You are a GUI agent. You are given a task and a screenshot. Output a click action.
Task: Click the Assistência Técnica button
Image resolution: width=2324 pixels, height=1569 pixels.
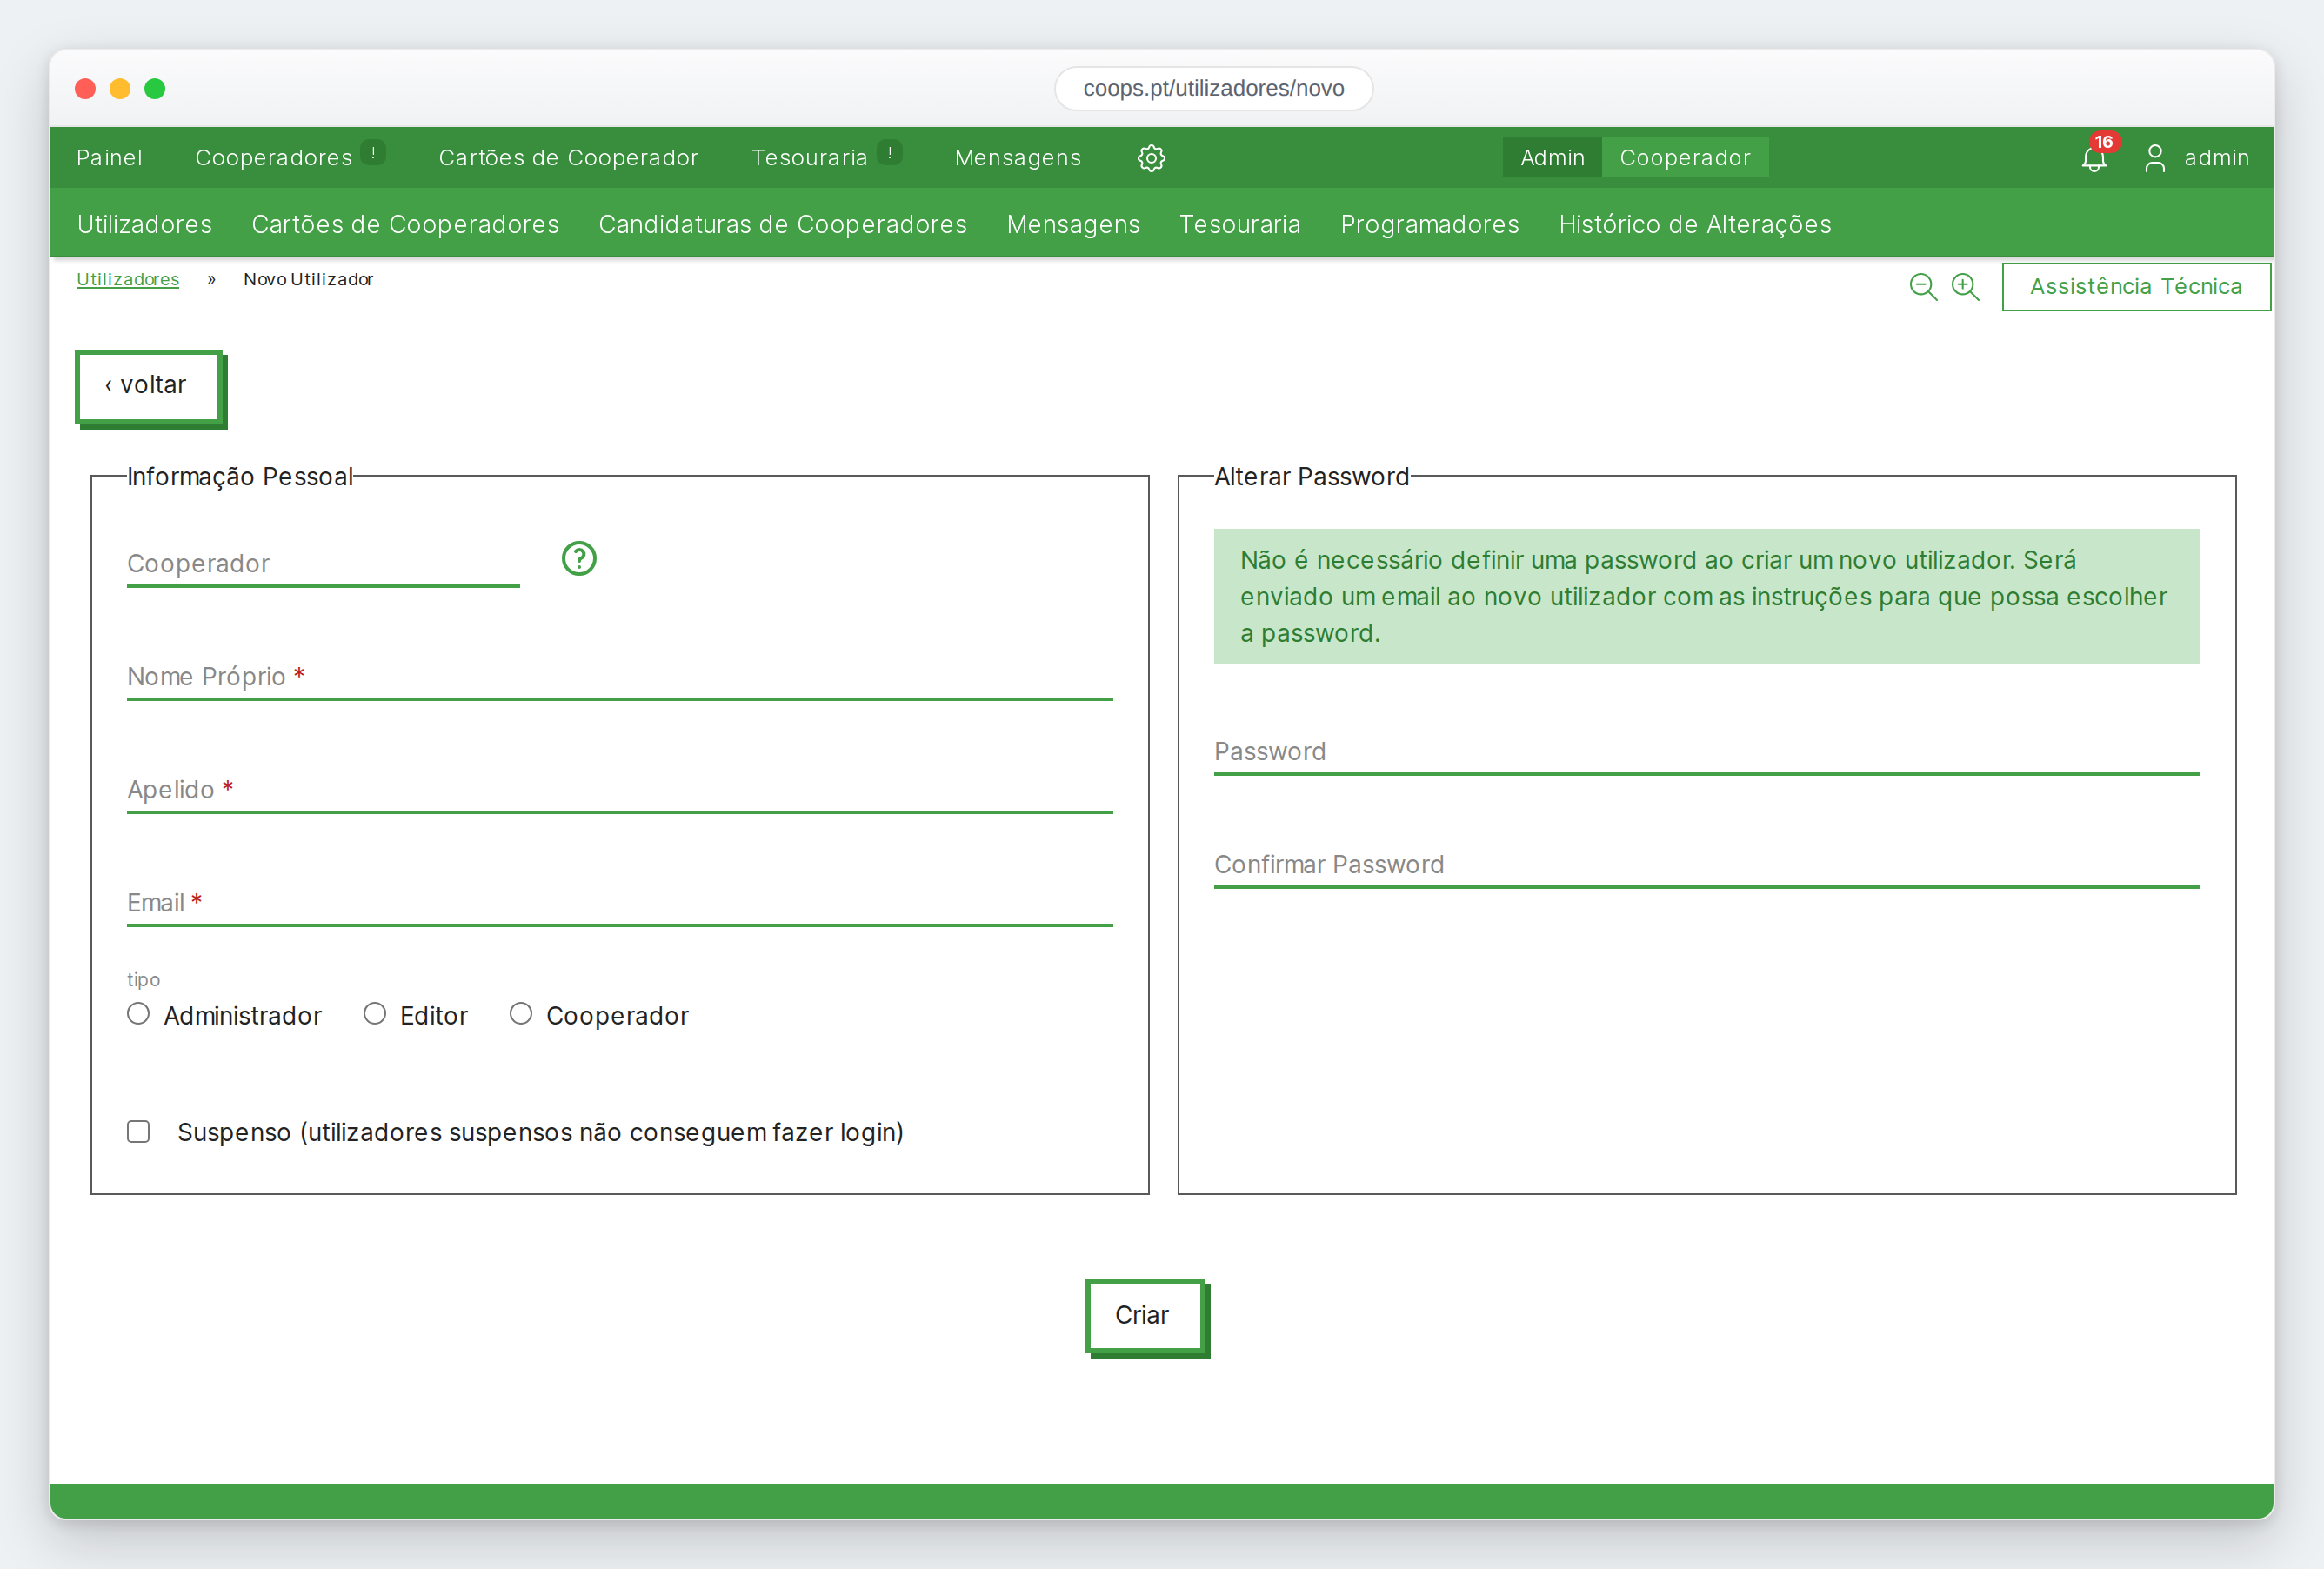2135,287
